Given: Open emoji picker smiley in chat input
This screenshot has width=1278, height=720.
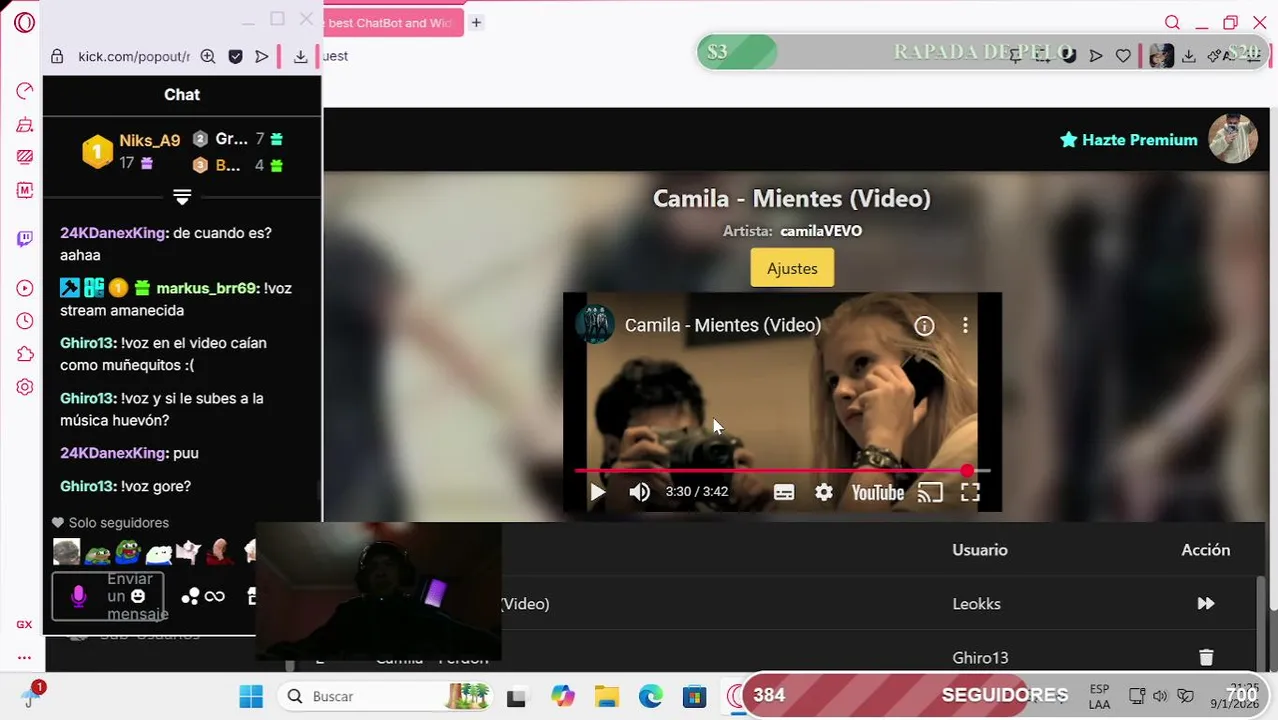Looking at the screenshot, I should click(138, 596).
